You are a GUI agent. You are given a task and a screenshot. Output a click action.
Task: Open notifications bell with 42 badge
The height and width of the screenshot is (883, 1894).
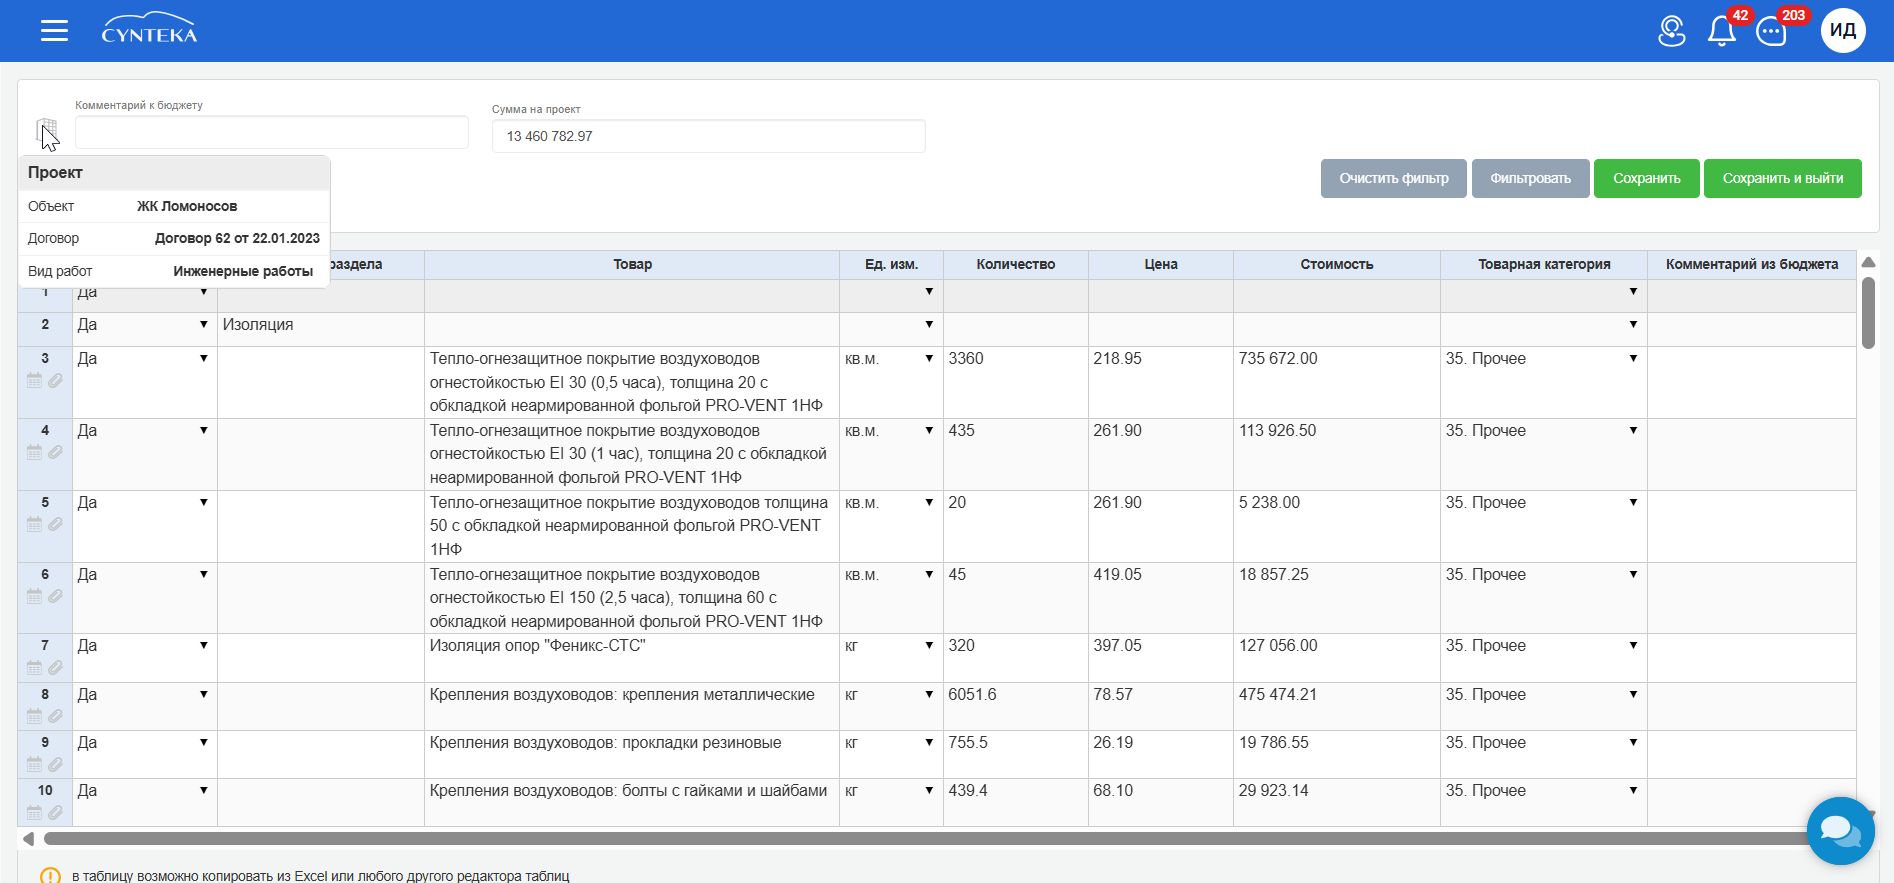[1722, 31]
